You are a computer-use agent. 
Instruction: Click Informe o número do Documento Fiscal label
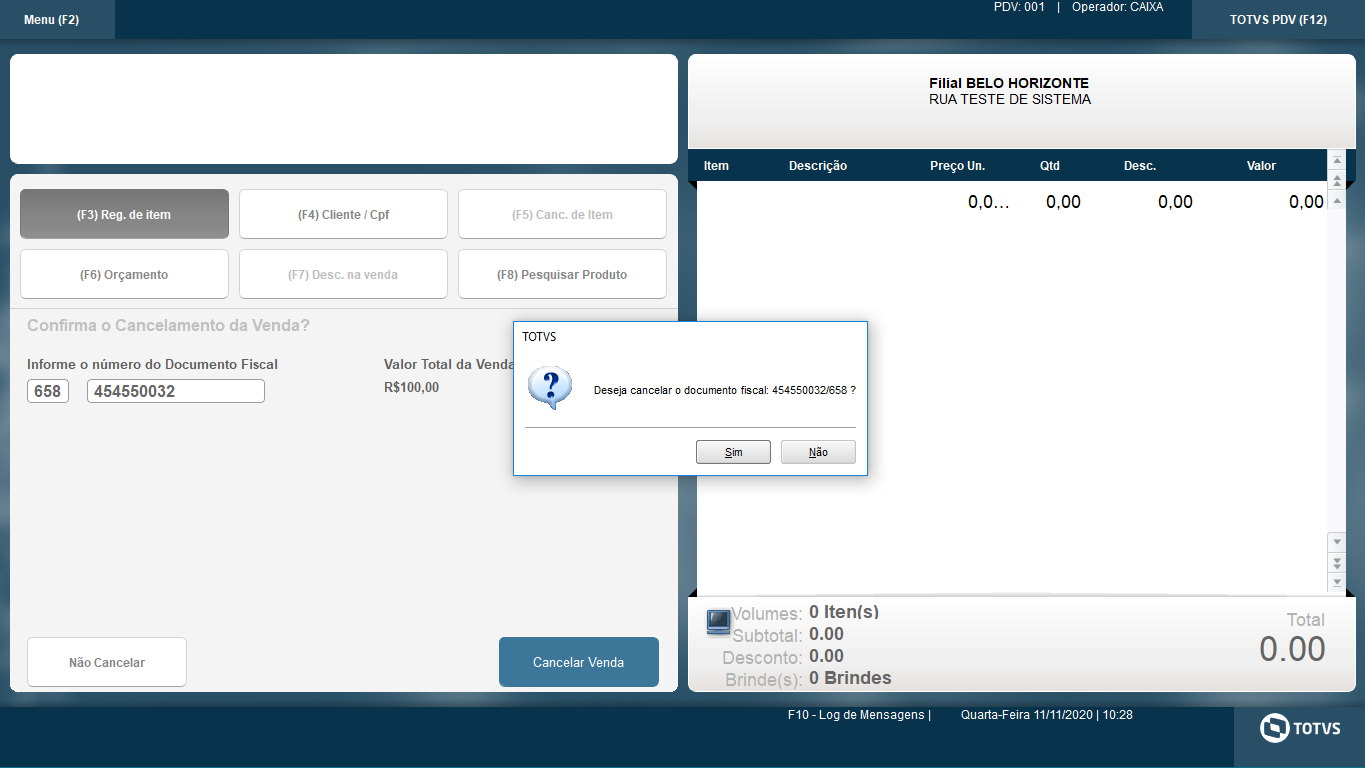point(152,365)
